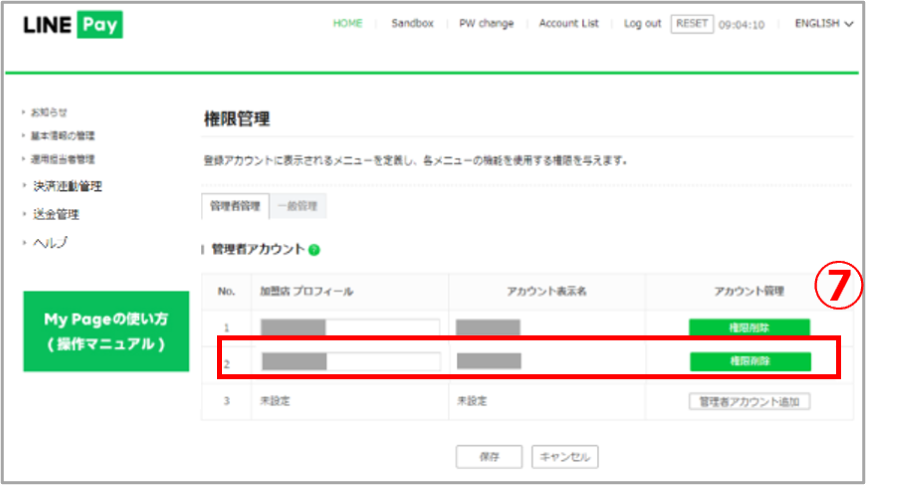Screen dimensions: 900x485
Task: Click the LINE Pay logo
Action: (72, 25)
